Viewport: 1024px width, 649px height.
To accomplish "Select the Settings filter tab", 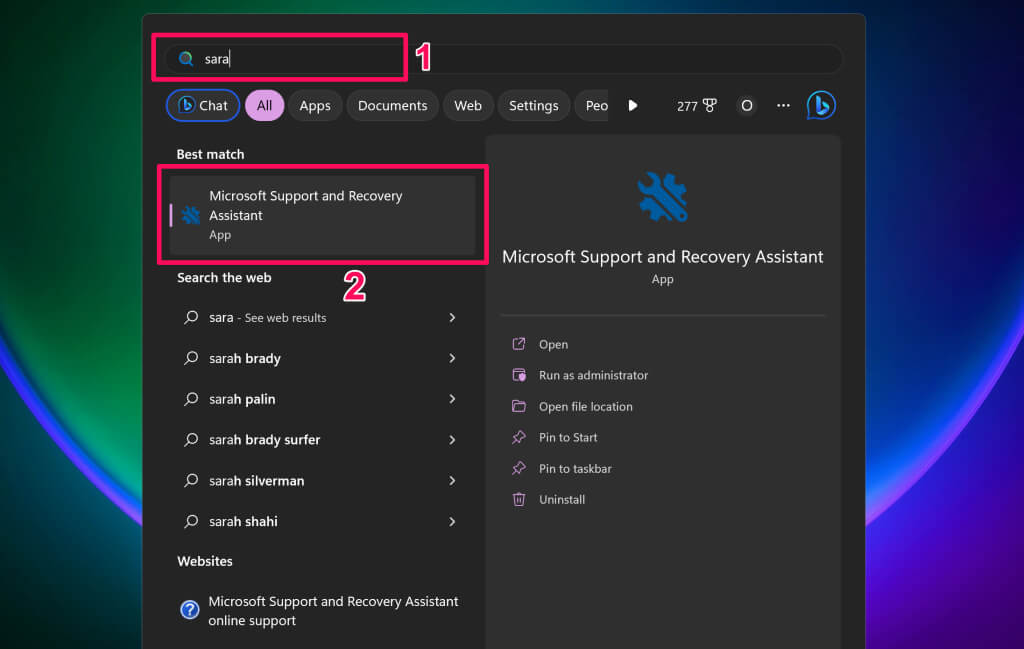I will tap(533, 106).
